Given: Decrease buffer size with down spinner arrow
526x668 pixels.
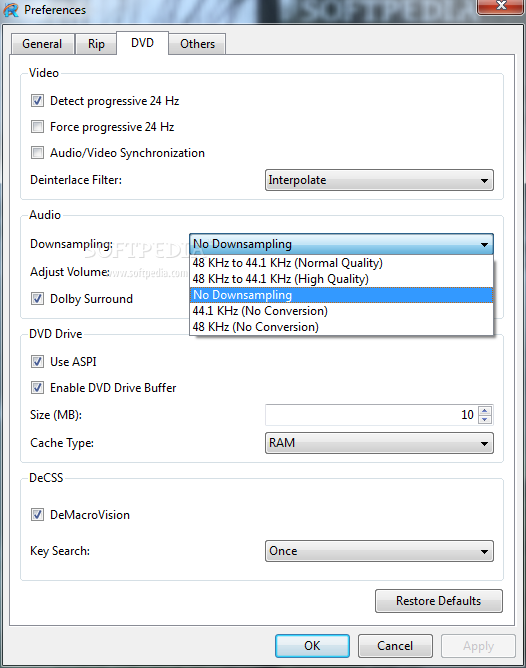Looking at the screenshot, I should [485, 419].
